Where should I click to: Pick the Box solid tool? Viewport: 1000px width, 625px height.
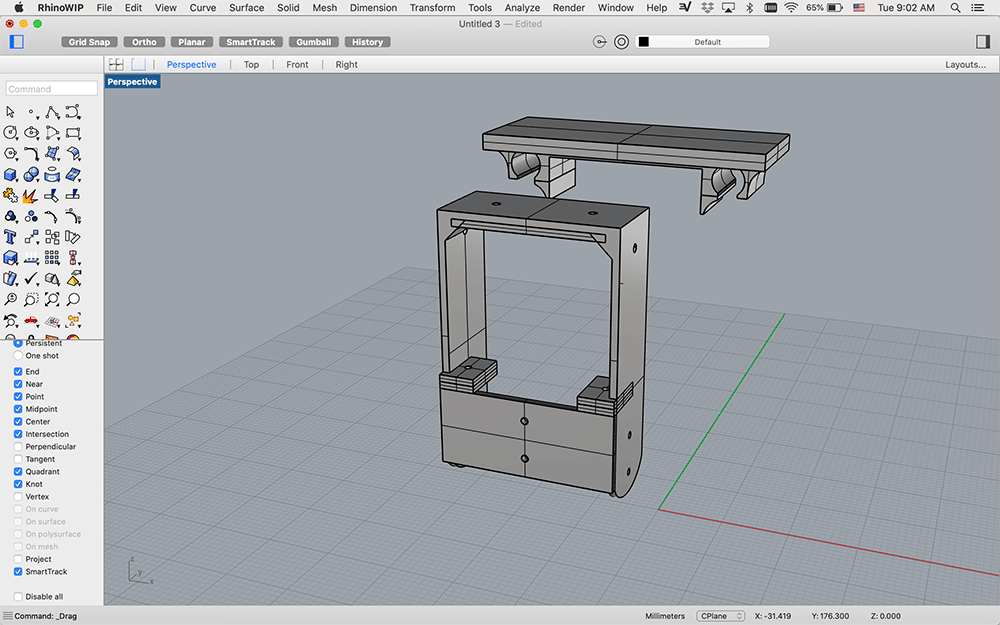point(10,175)
